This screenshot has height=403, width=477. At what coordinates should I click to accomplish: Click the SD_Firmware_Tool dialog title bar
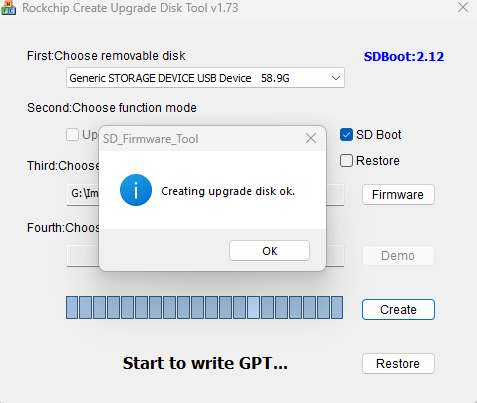(x=202, y=138)
